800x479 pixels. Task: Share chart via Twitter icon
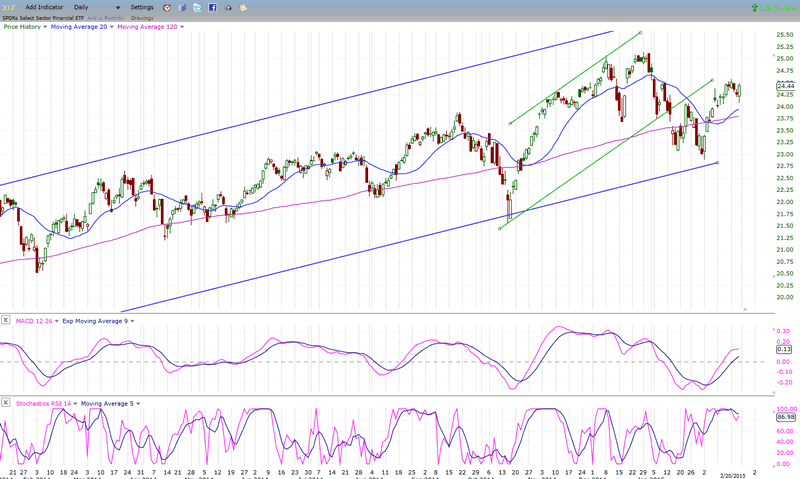[196, 7]
